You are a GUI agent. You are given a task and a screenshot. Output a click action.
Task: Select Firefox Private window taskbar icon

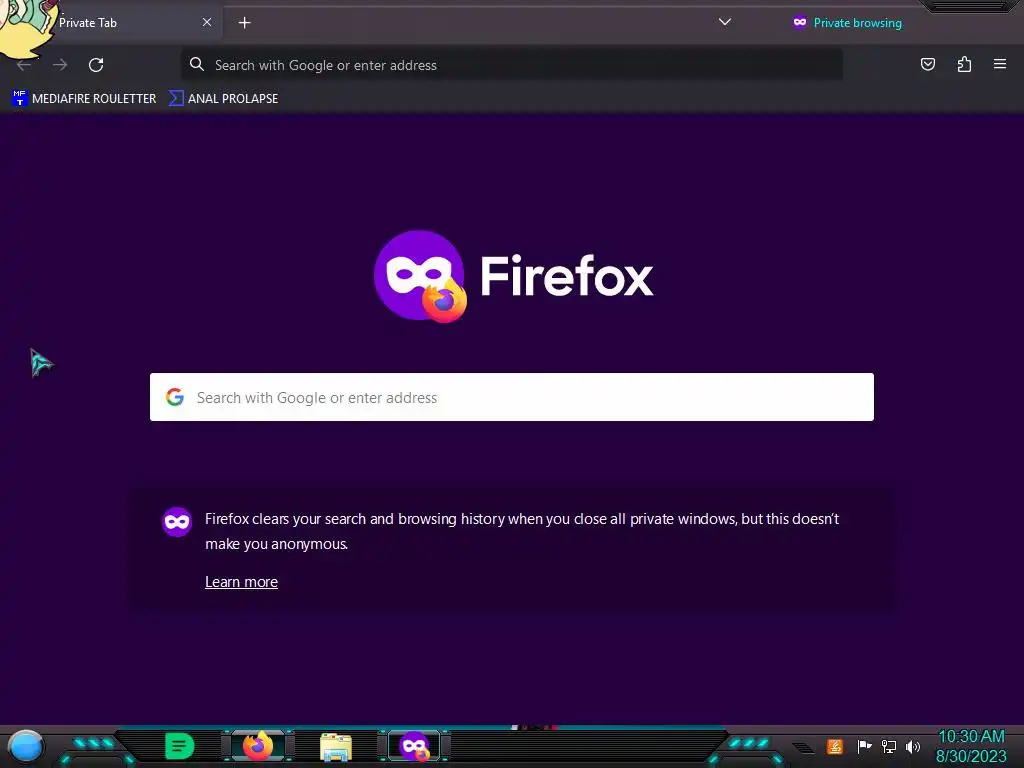414,746
